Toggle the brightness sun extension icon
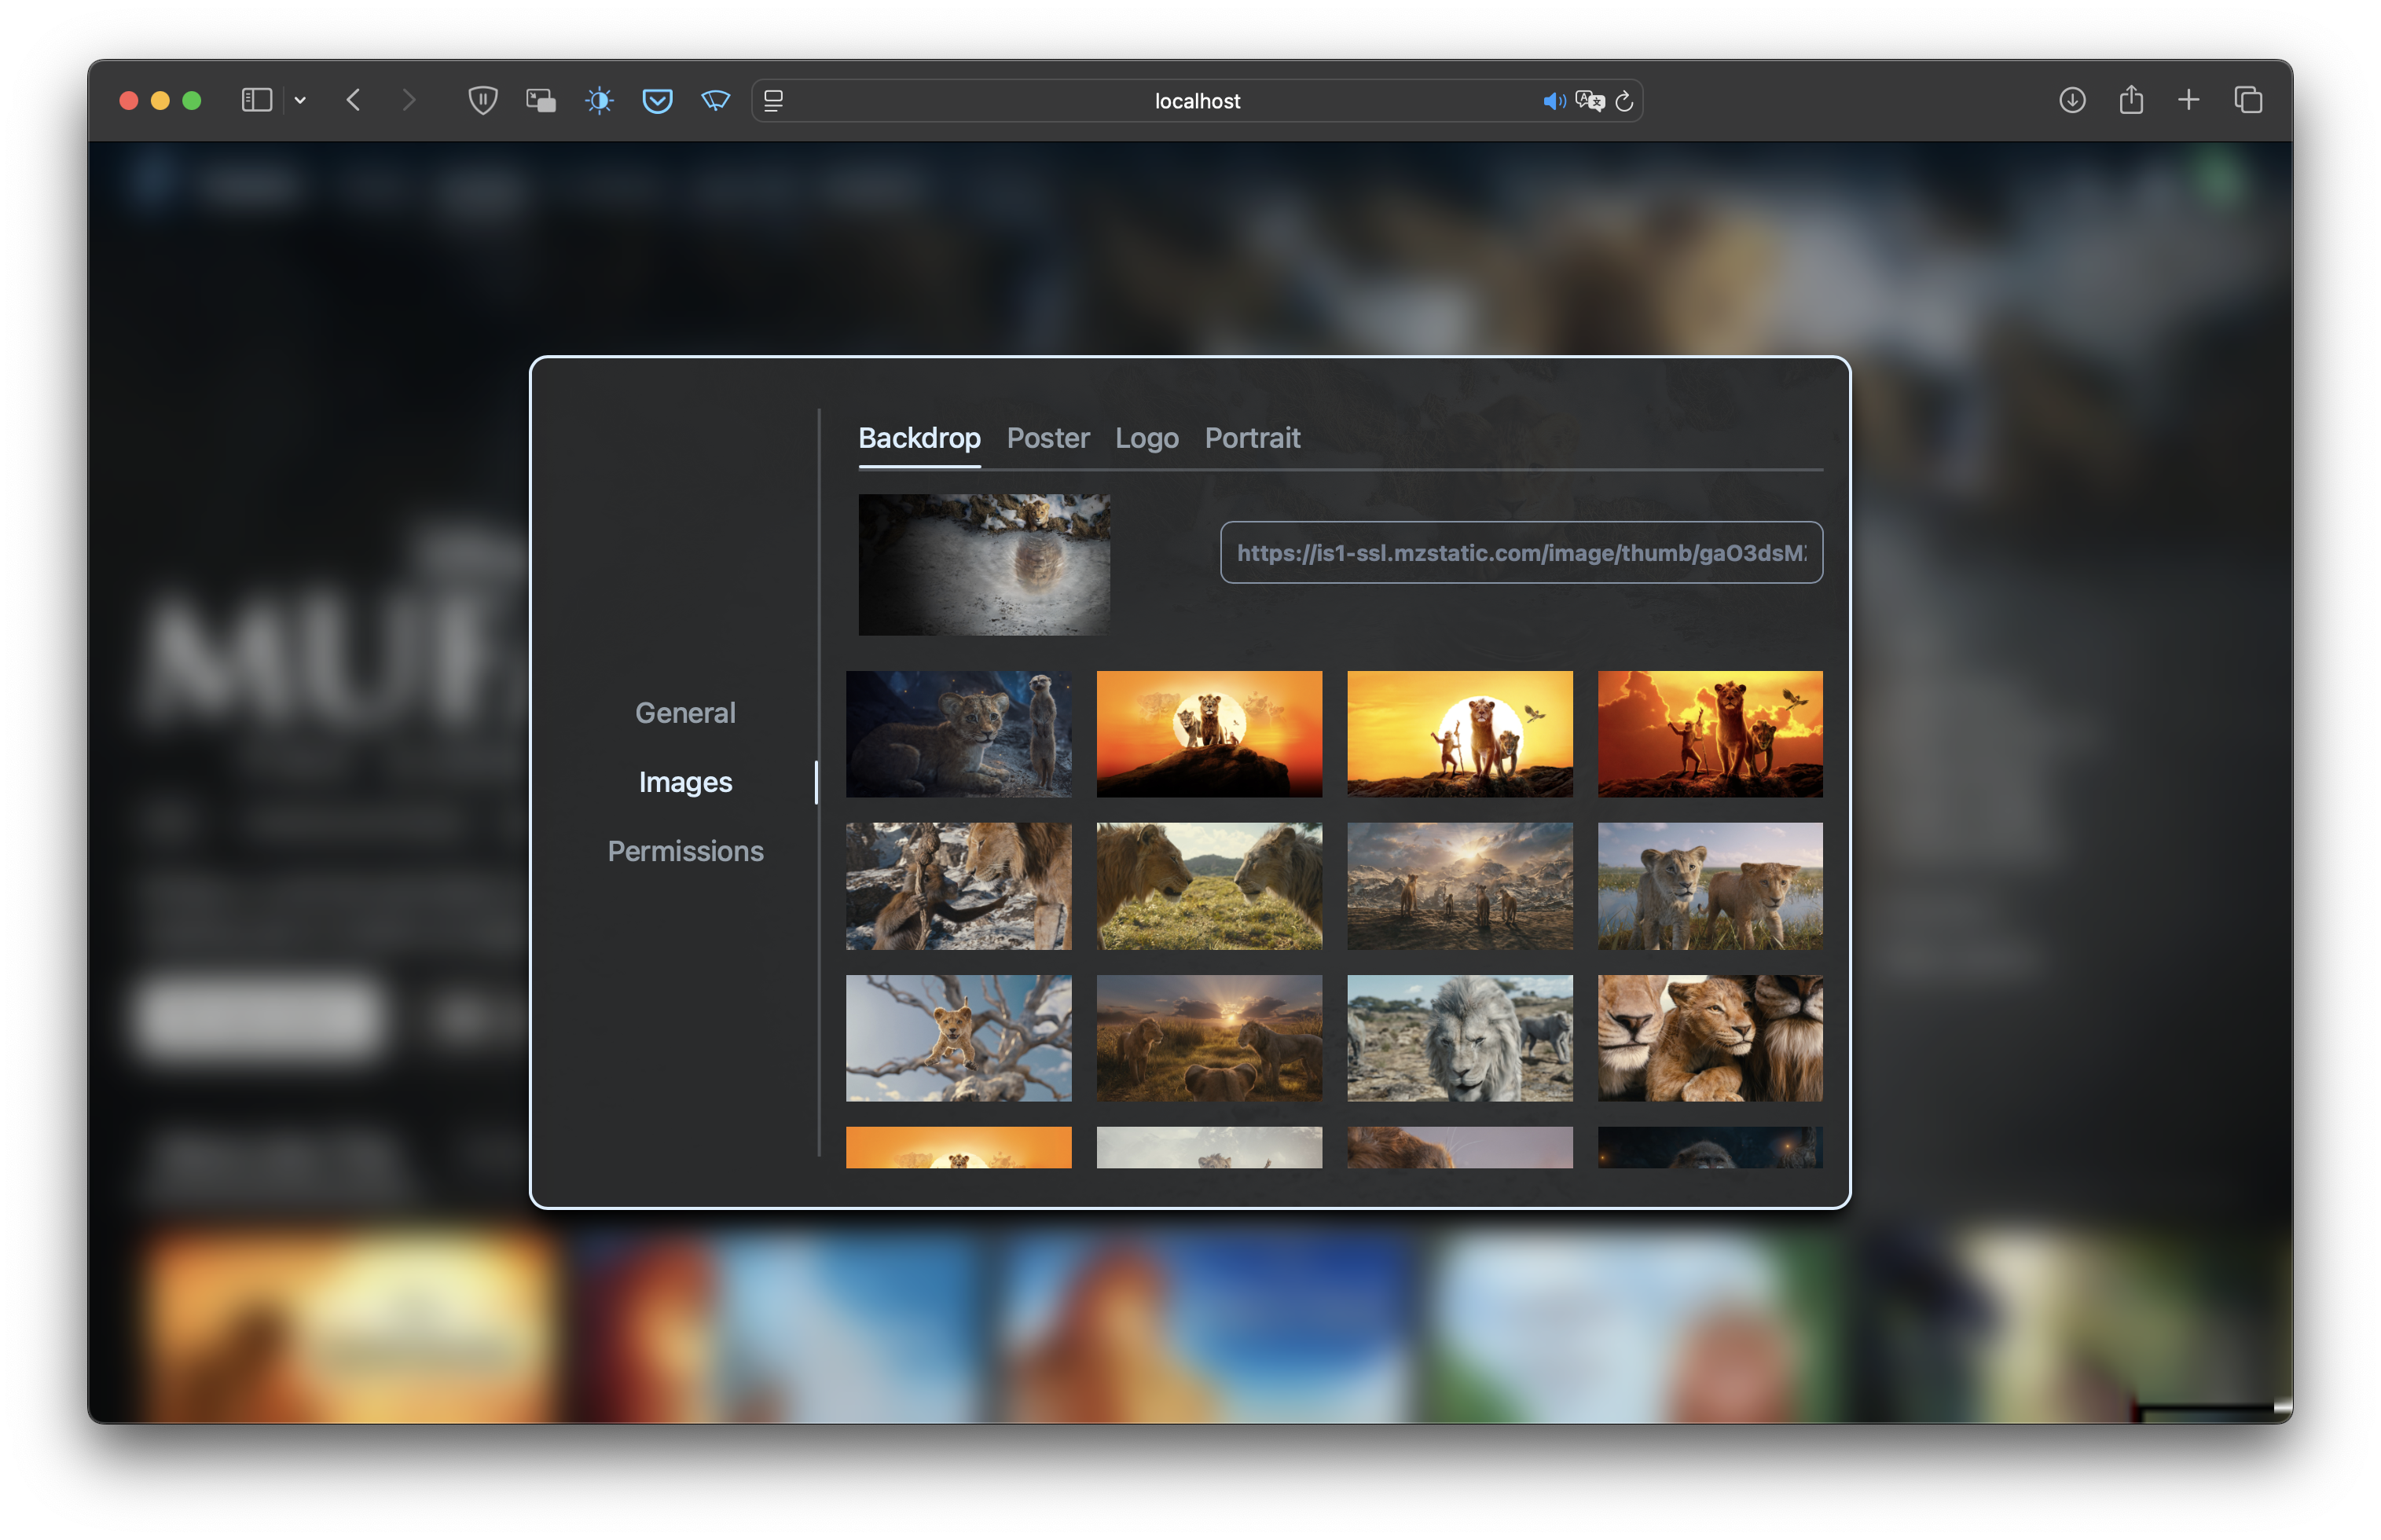 (x=599, y=100)
